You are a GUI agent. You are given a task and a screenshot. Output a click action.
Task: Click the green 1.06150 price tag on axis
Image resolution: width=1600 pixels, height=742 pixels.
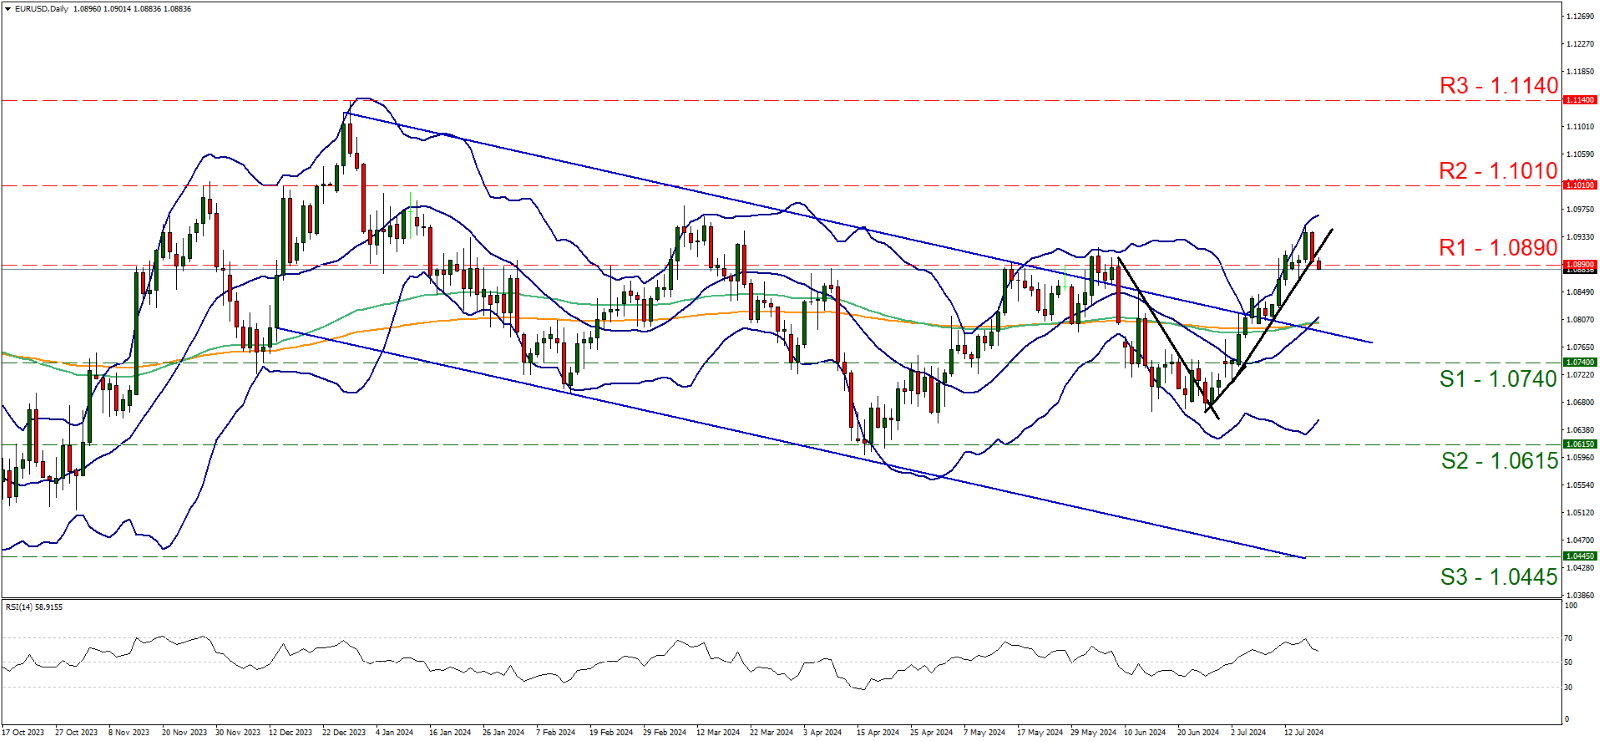1580,444
